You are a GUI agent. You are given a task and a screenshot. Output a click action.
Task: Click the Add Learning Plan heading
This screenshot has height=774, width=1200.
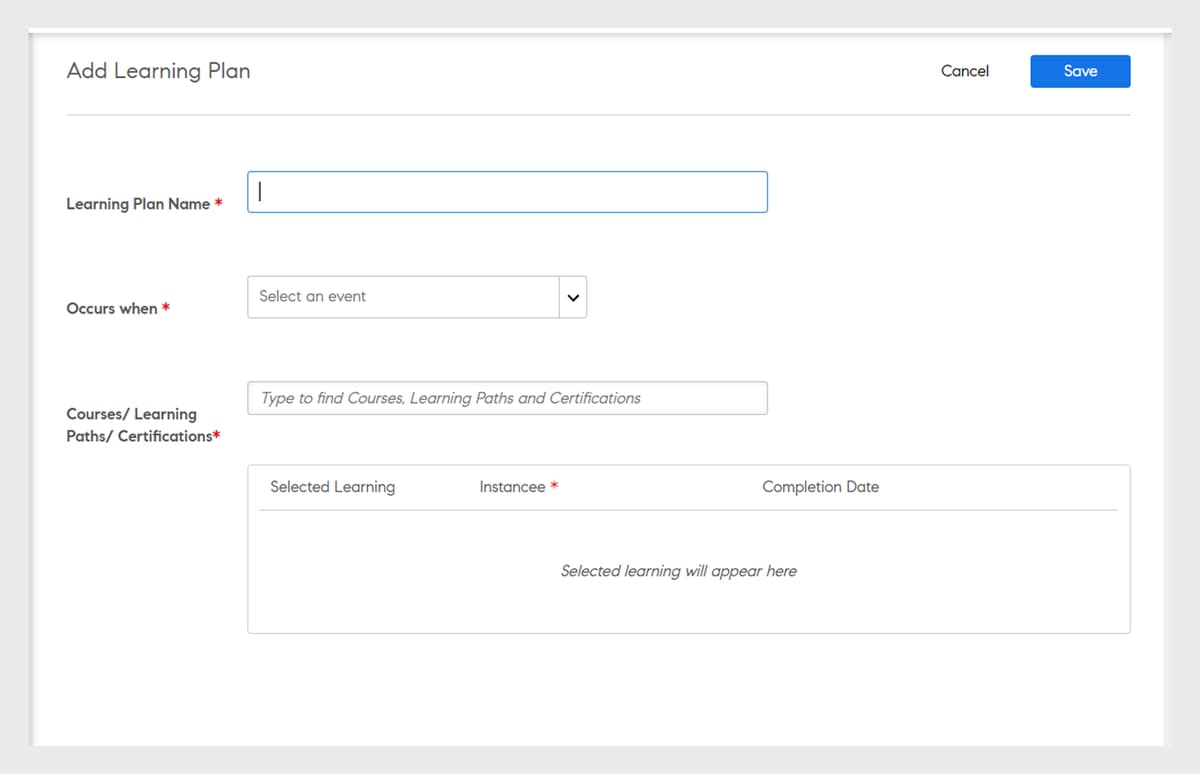coord(158,71)
